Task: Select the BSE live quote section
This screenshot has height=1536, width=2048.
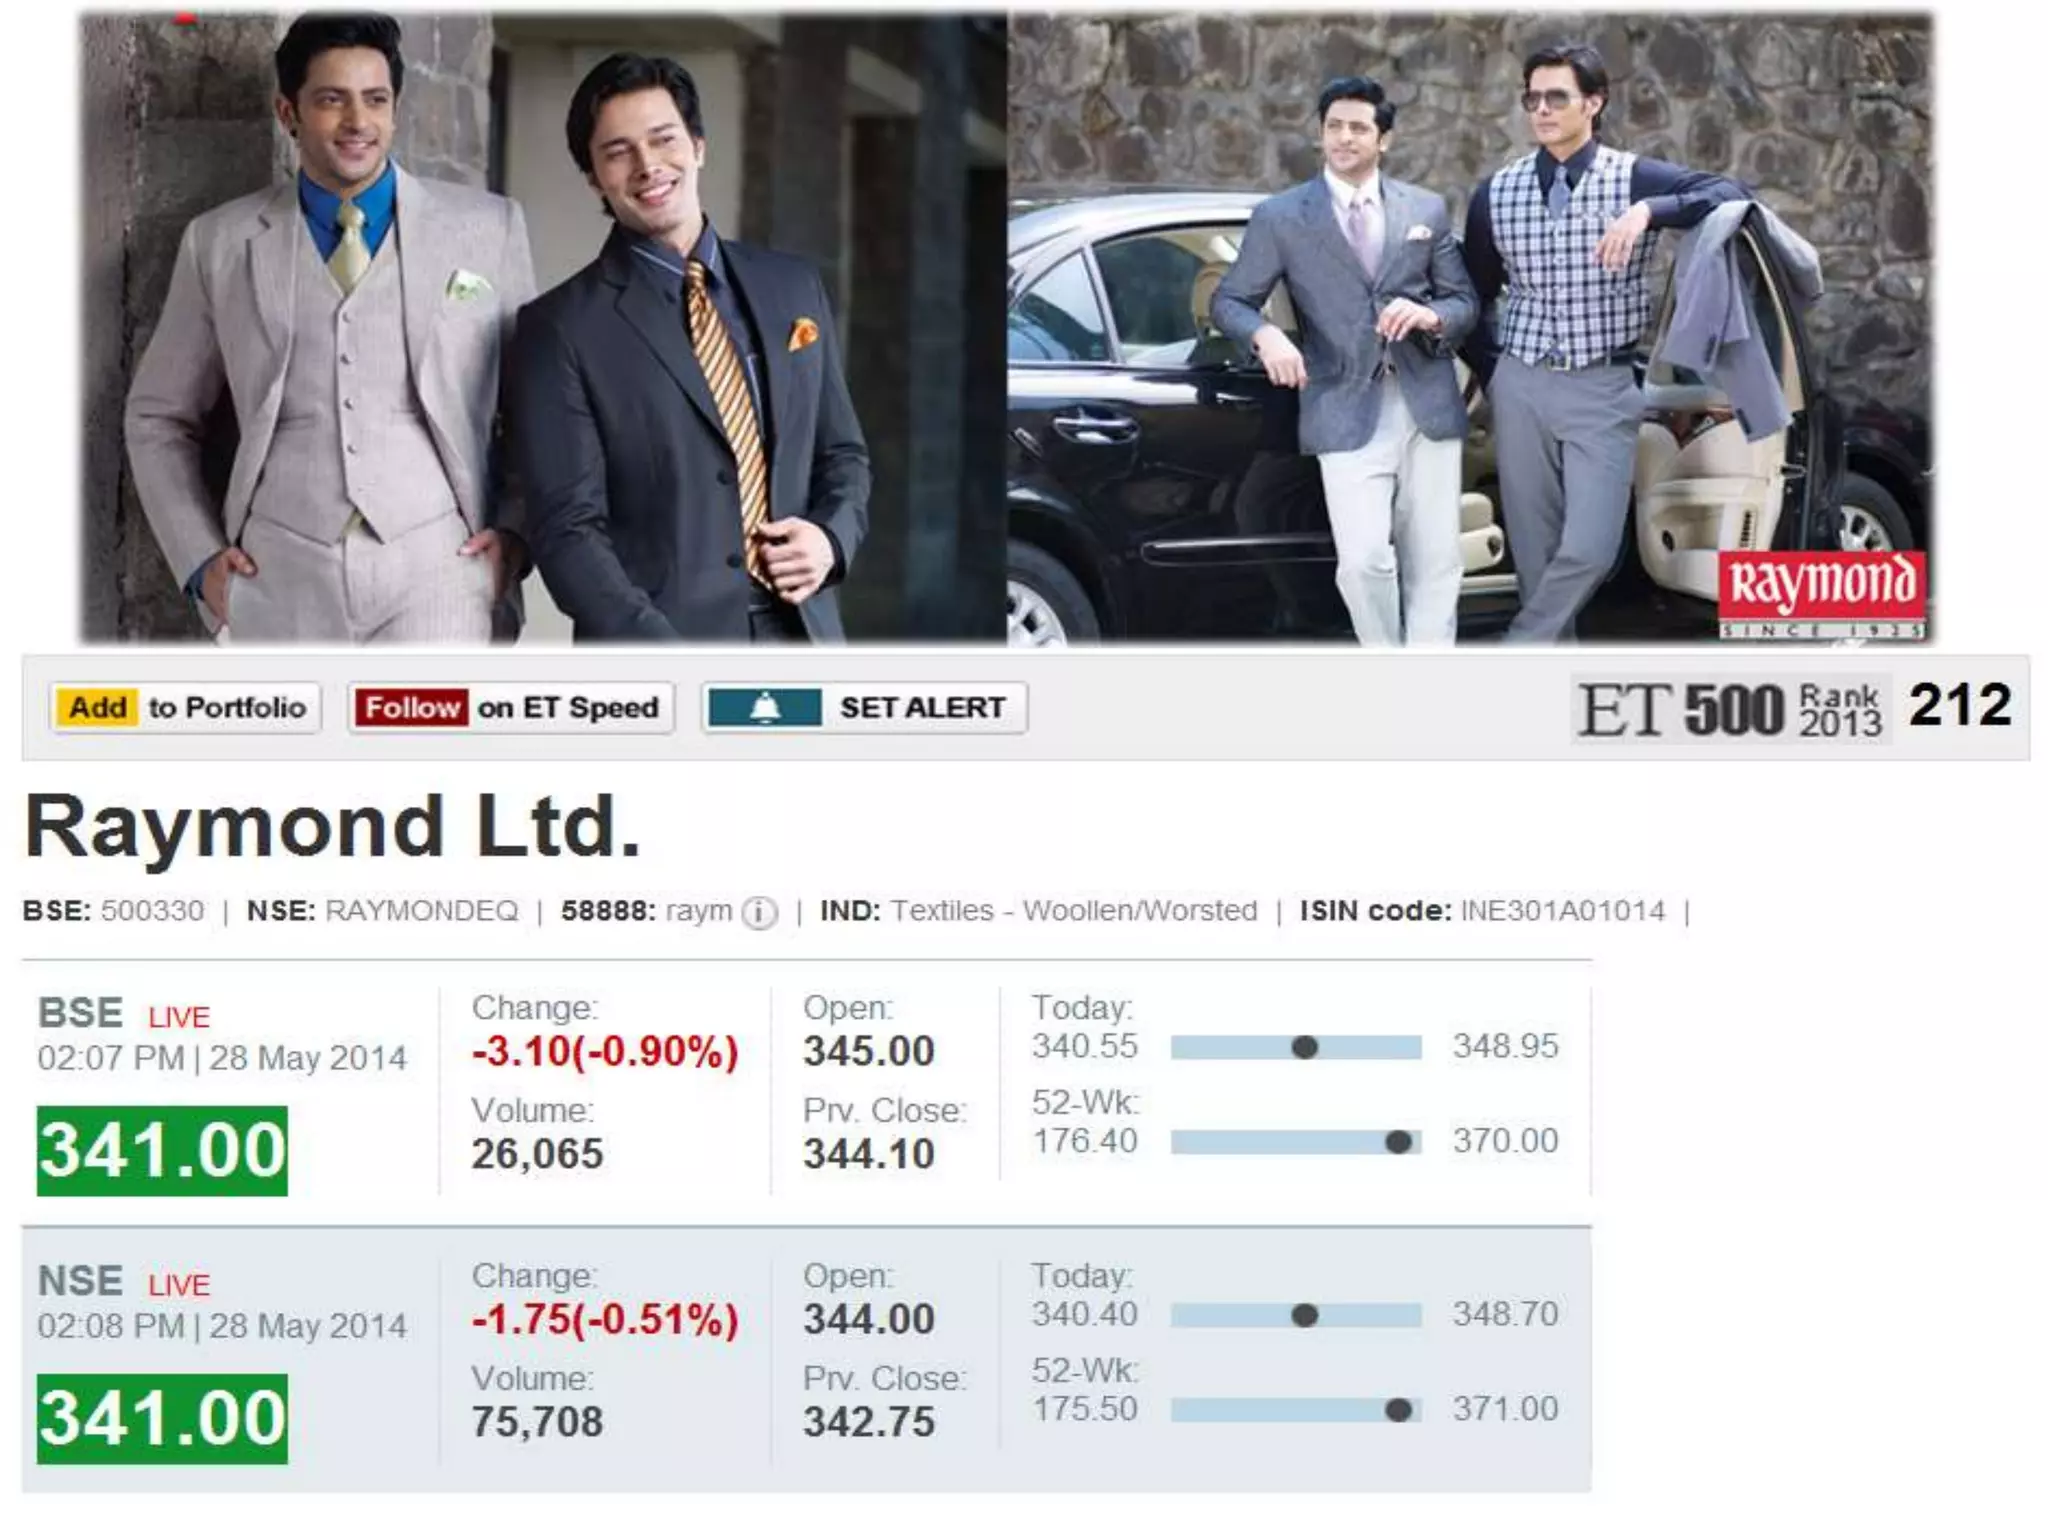Action: [806, 1092]
